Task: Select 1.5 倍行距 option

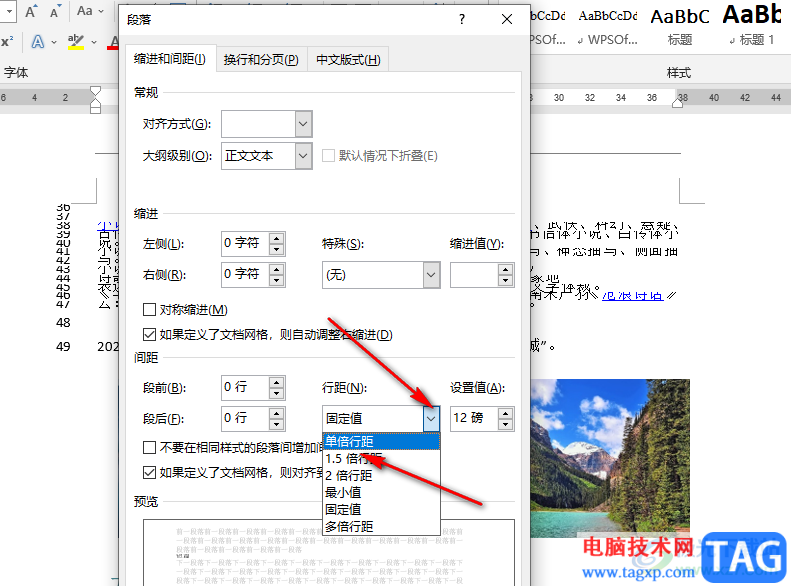Action: point(381,459)
